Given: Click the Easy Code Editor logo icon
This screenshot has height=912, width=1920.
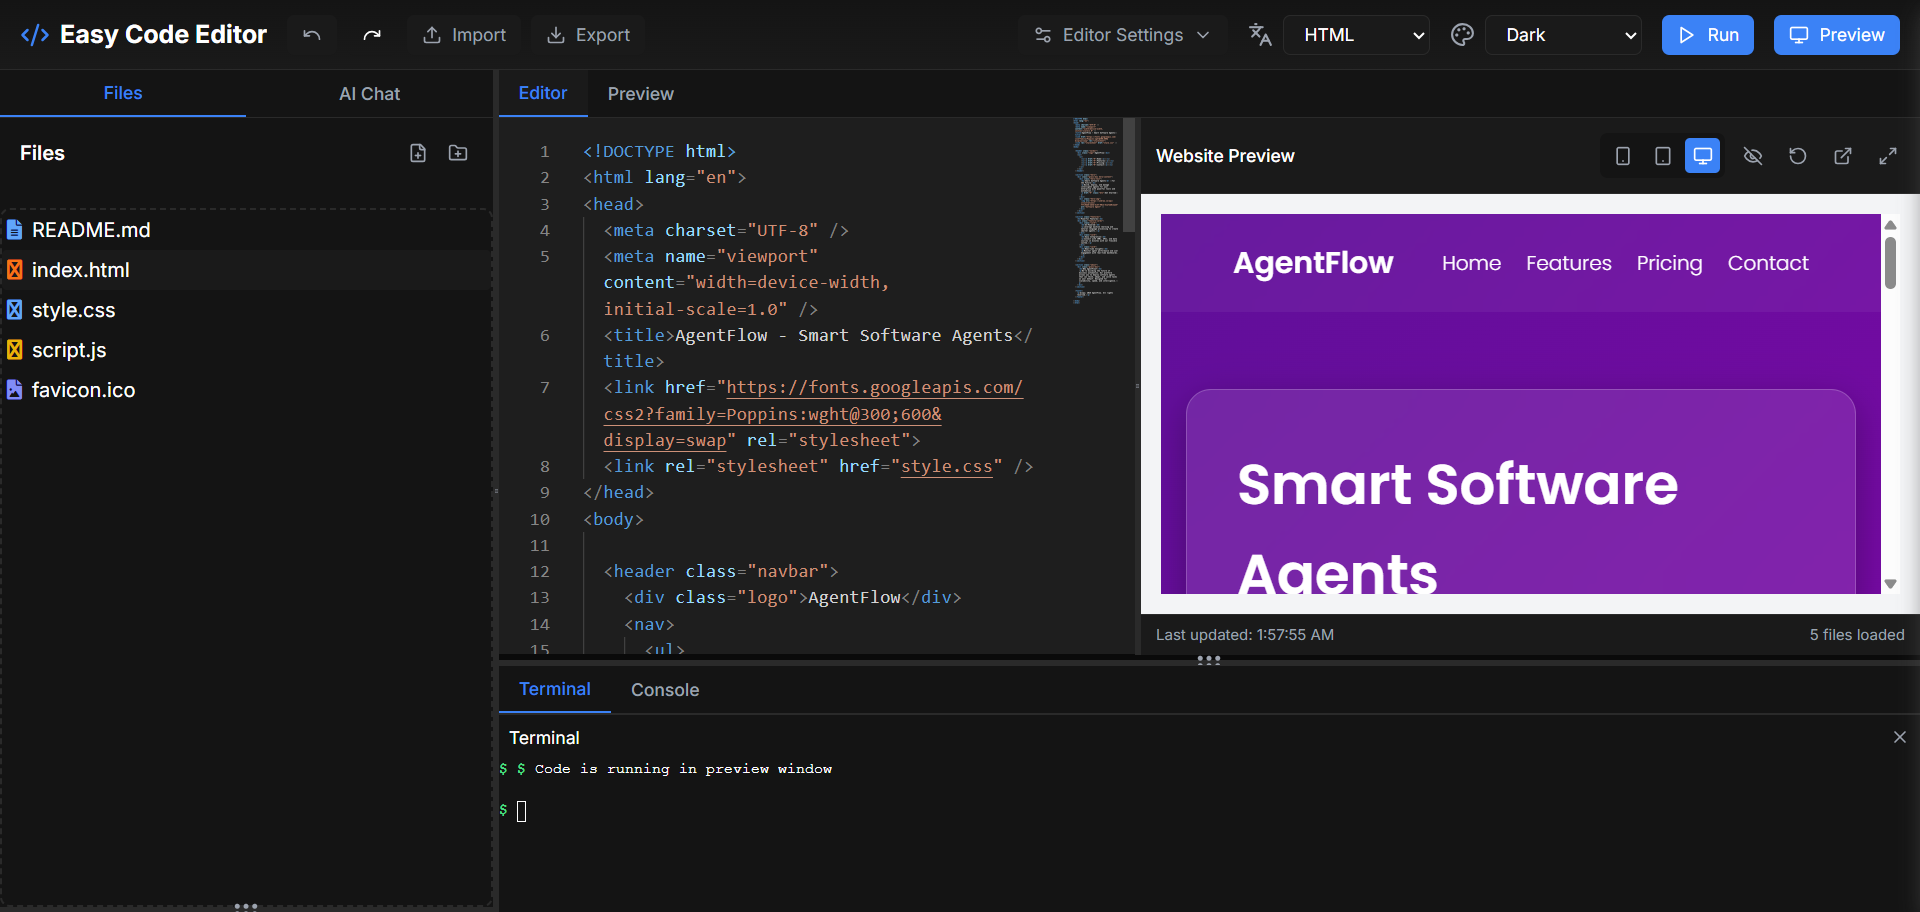Looking at the screenshot, I should click(35, 35).
